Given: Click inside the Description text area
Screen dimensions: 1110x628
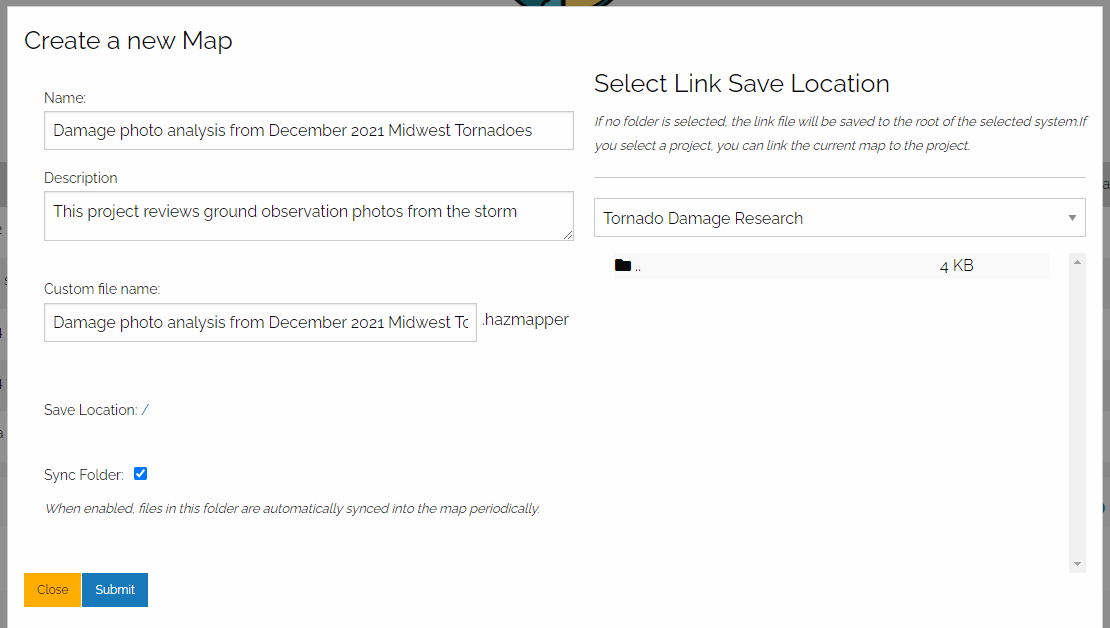Looking at the screenshot, I should point(308,215).
